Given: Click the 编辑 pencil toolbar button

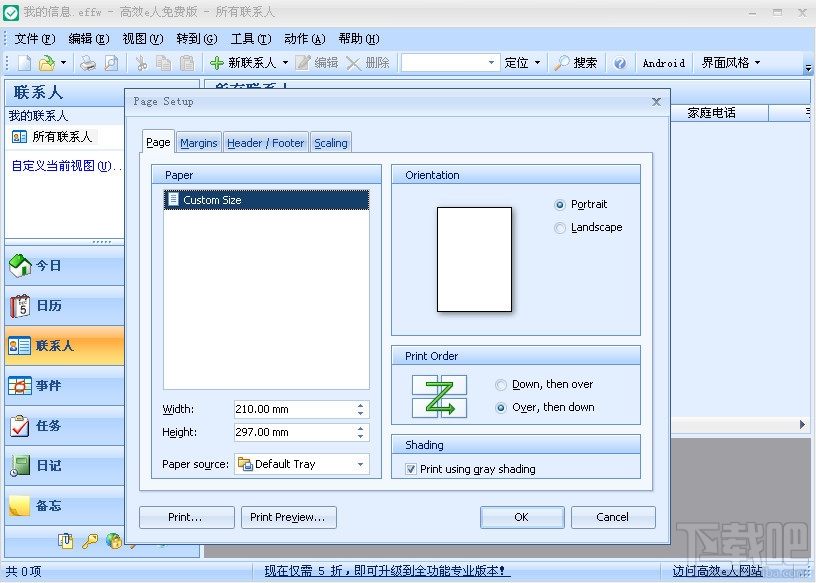Looking at the screenshot, I should click(x=317, y=63).
